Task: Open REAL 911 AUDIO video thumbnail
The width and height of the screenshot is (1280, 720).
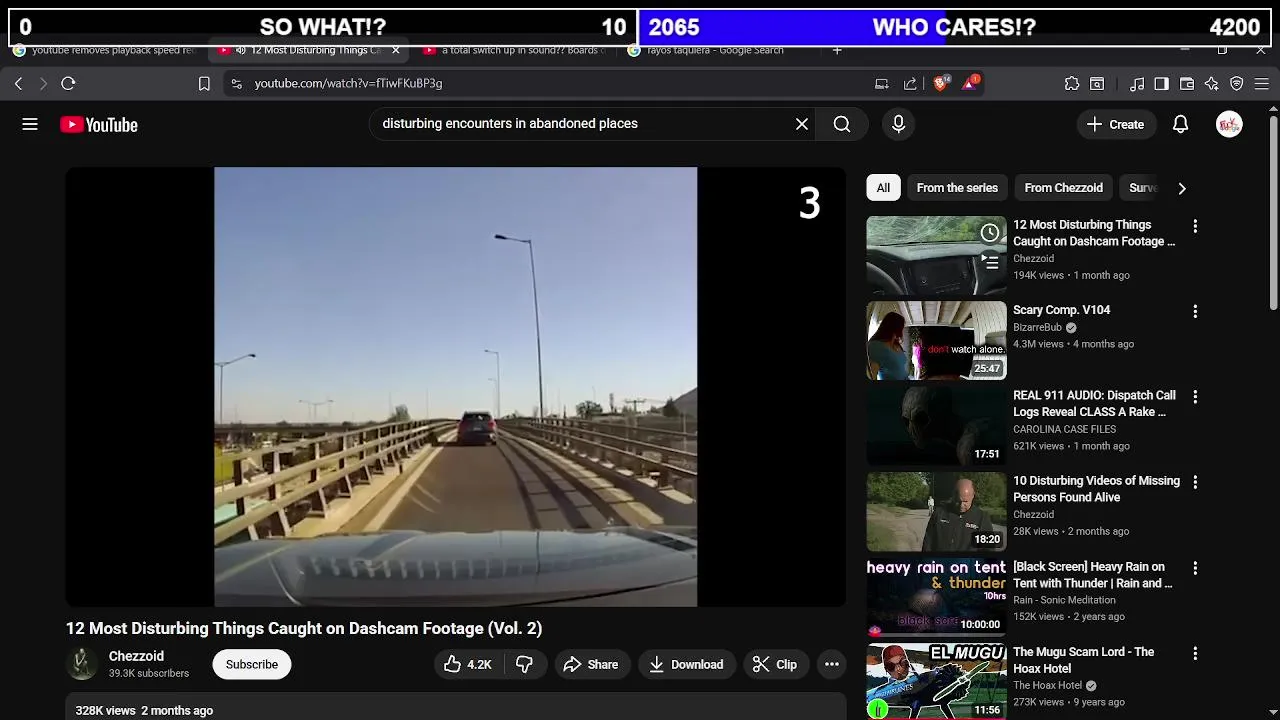Action: pyautogui.click(x=936, y=426)
